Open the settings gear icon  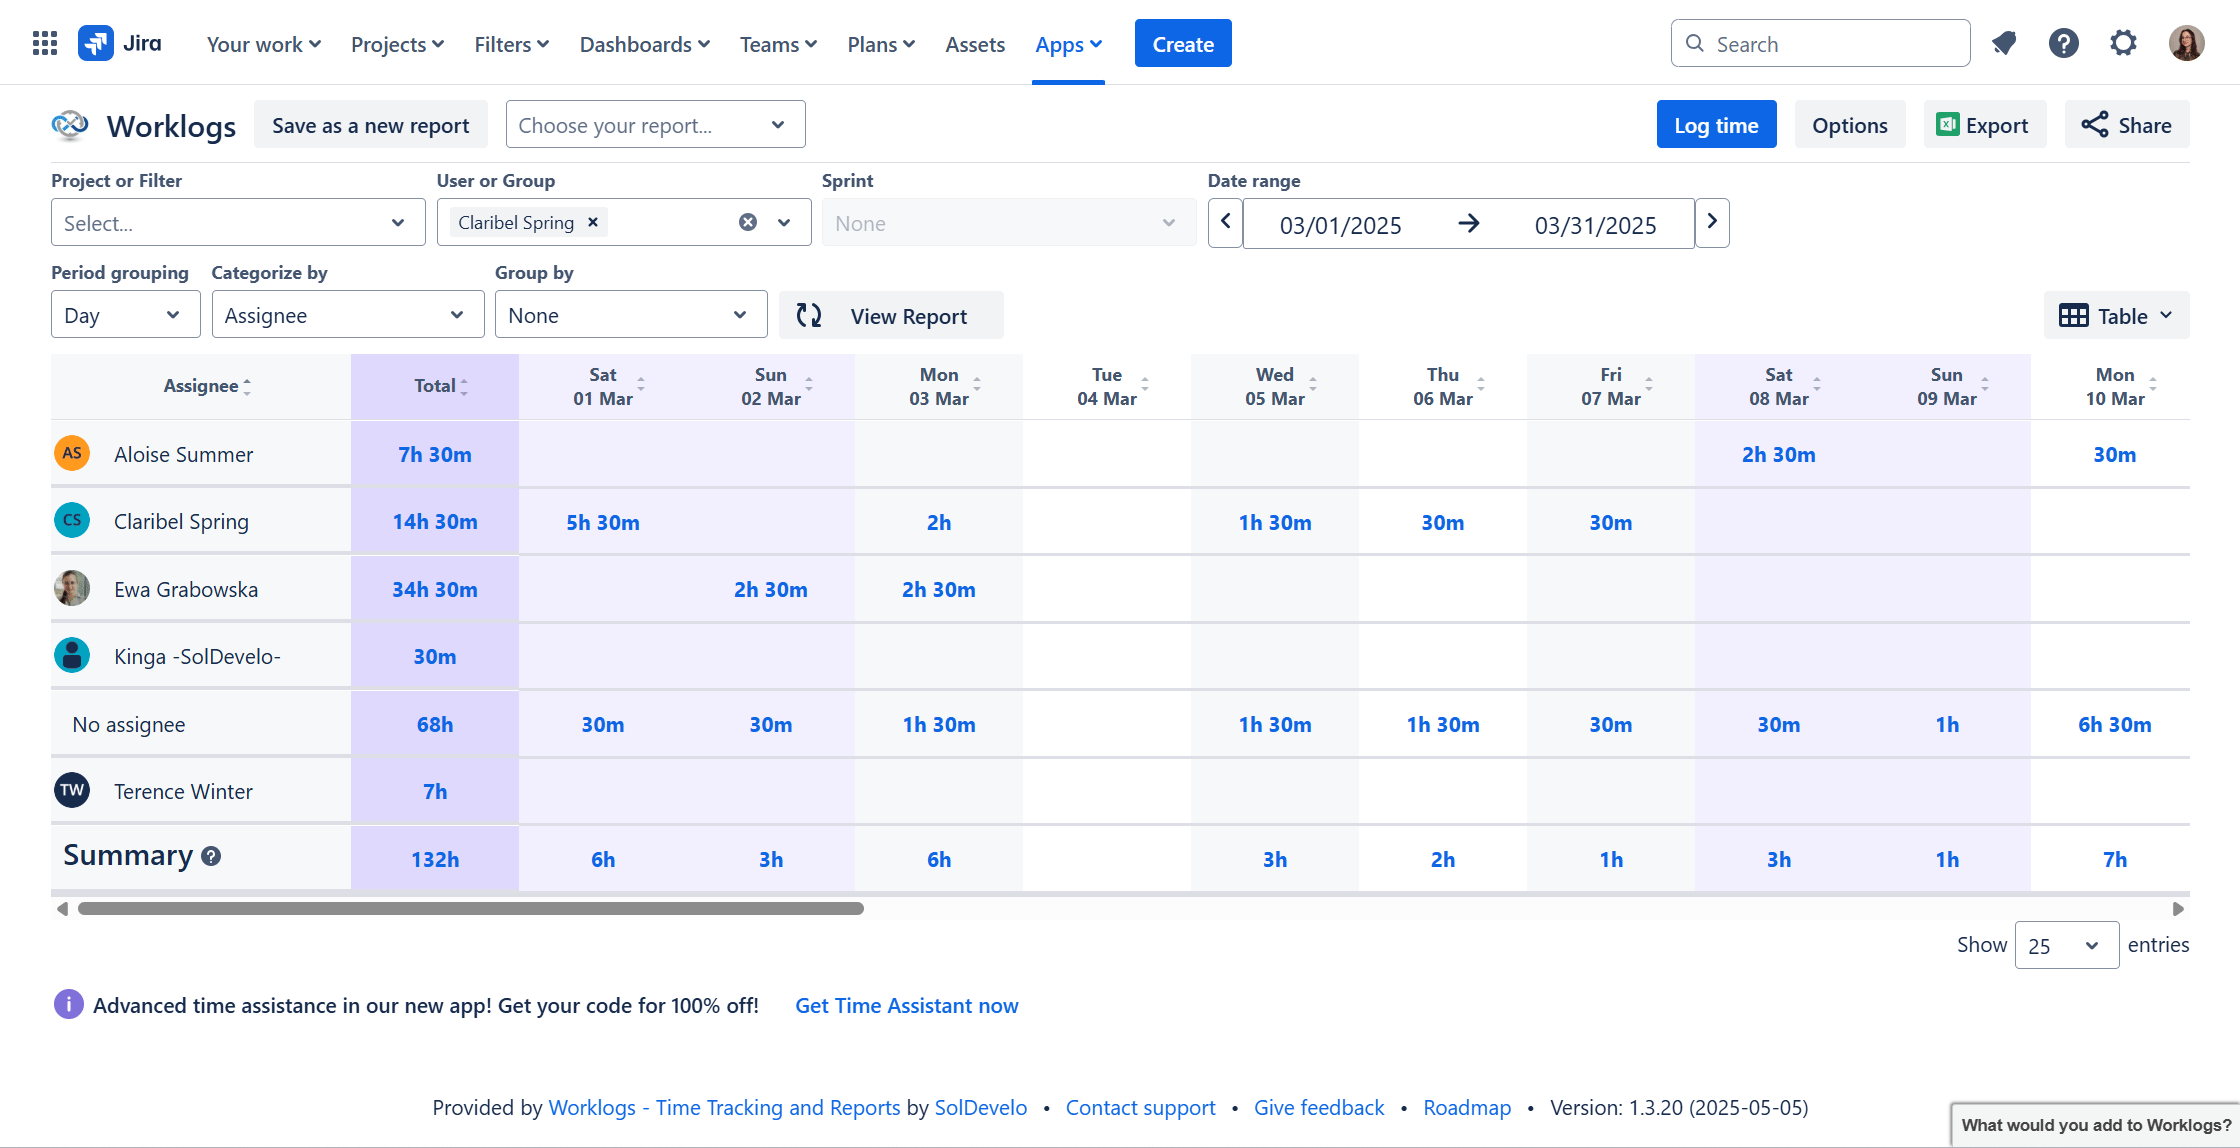[2124, 43]
